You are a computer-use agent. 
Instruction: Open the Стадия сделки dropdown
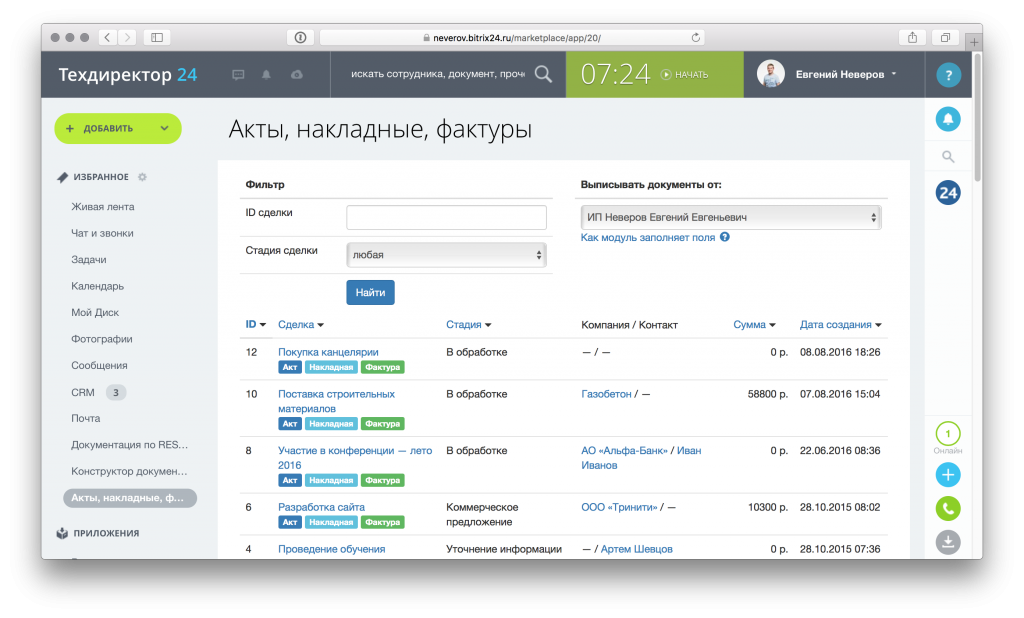pos(446,255)
